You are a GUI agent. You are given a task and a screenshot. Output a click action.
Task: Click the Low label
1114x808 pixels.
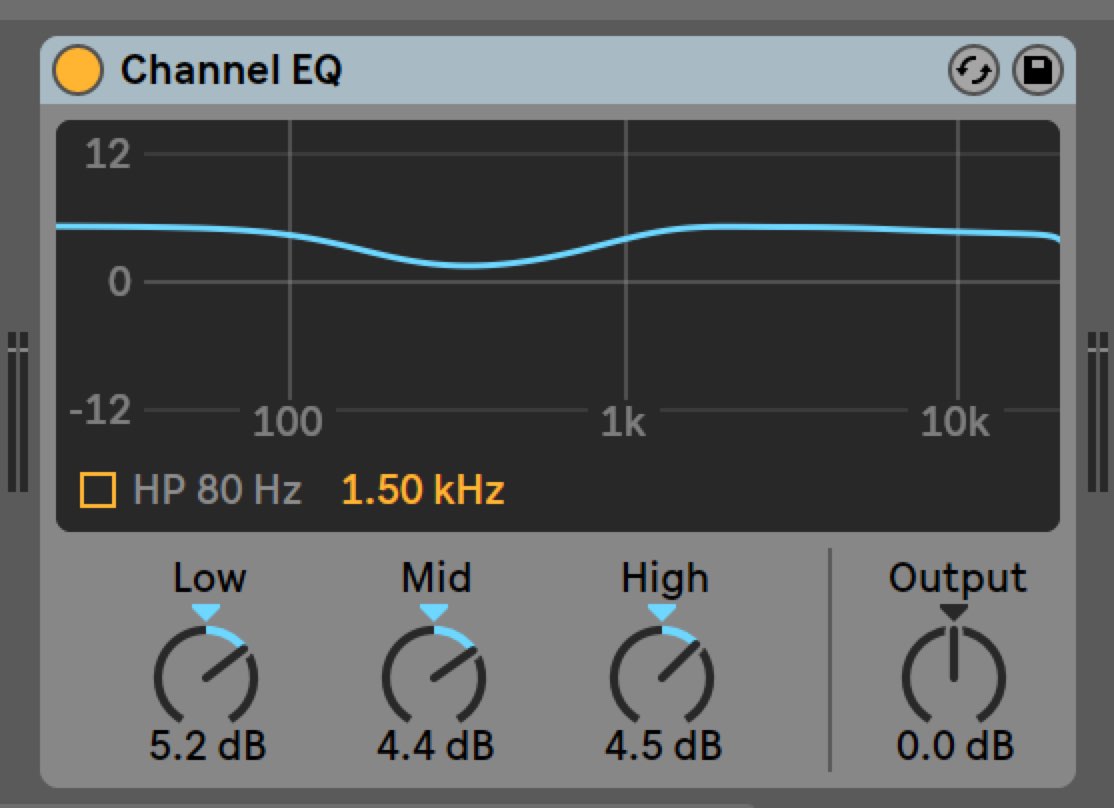(x=210, y=577)
